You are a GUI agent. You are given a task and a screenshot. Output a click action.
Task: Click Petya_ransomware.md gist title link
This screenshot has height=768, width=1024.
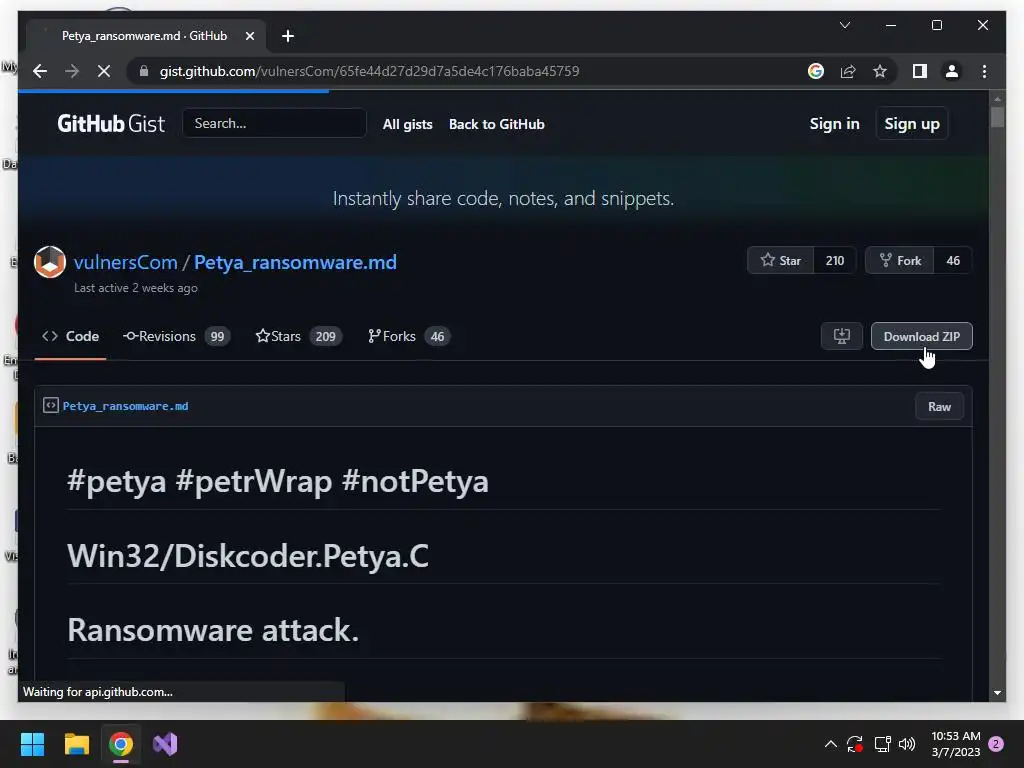[x=295, y=262]
